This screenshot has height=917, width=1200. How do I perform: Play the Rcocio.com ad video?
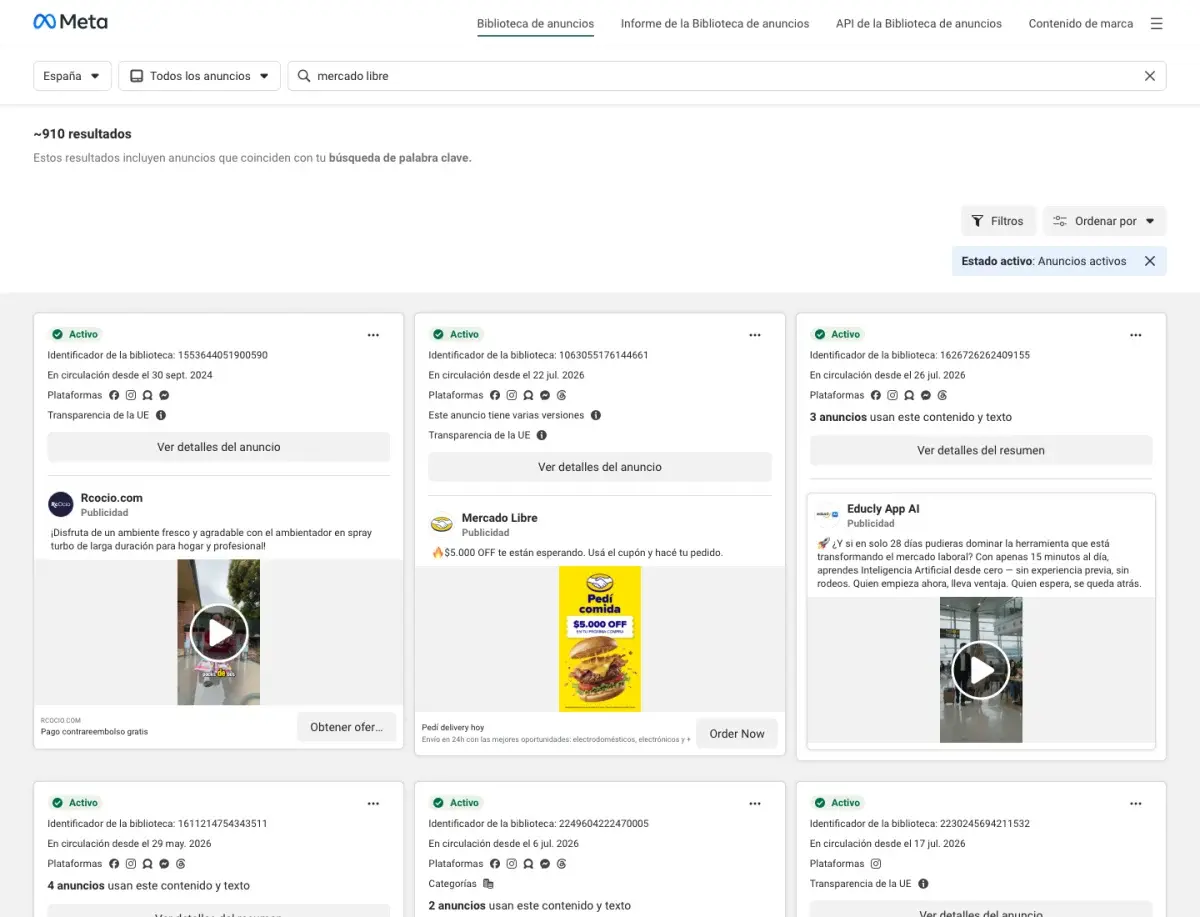coord(219,633)
